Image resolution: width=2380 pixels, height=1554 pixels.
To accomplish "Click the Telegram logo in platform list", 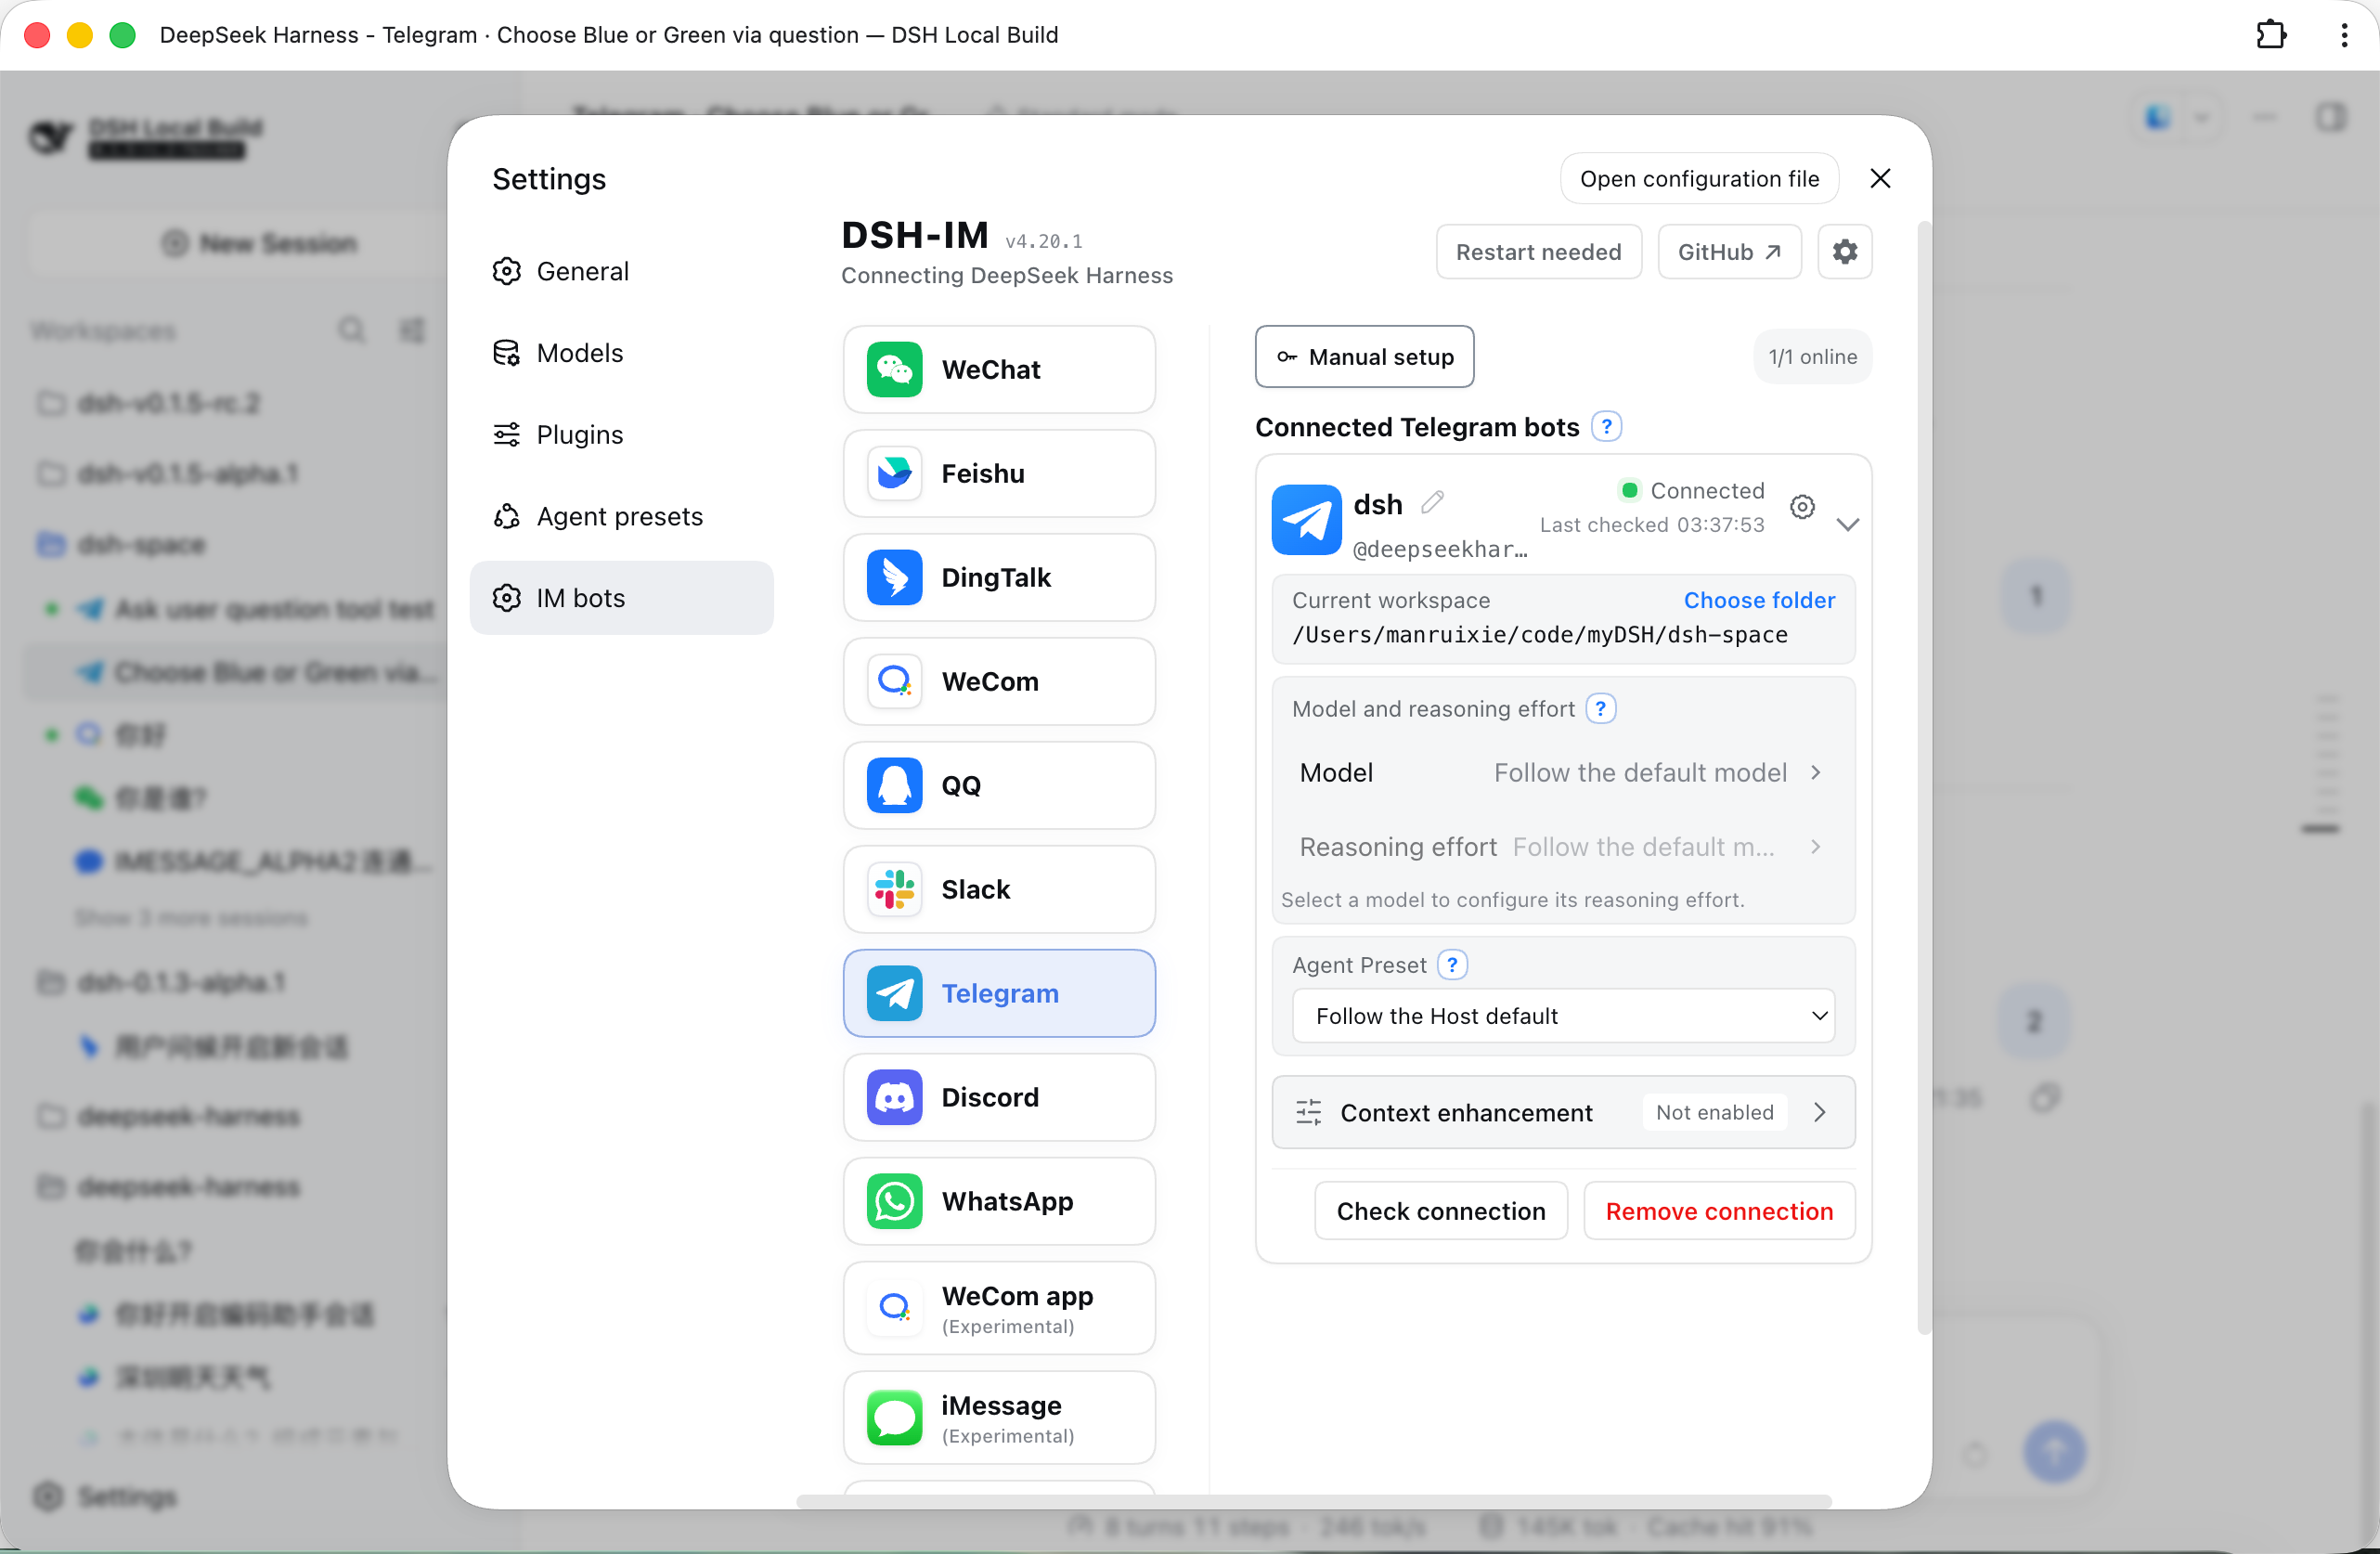I will coord(894,994).
